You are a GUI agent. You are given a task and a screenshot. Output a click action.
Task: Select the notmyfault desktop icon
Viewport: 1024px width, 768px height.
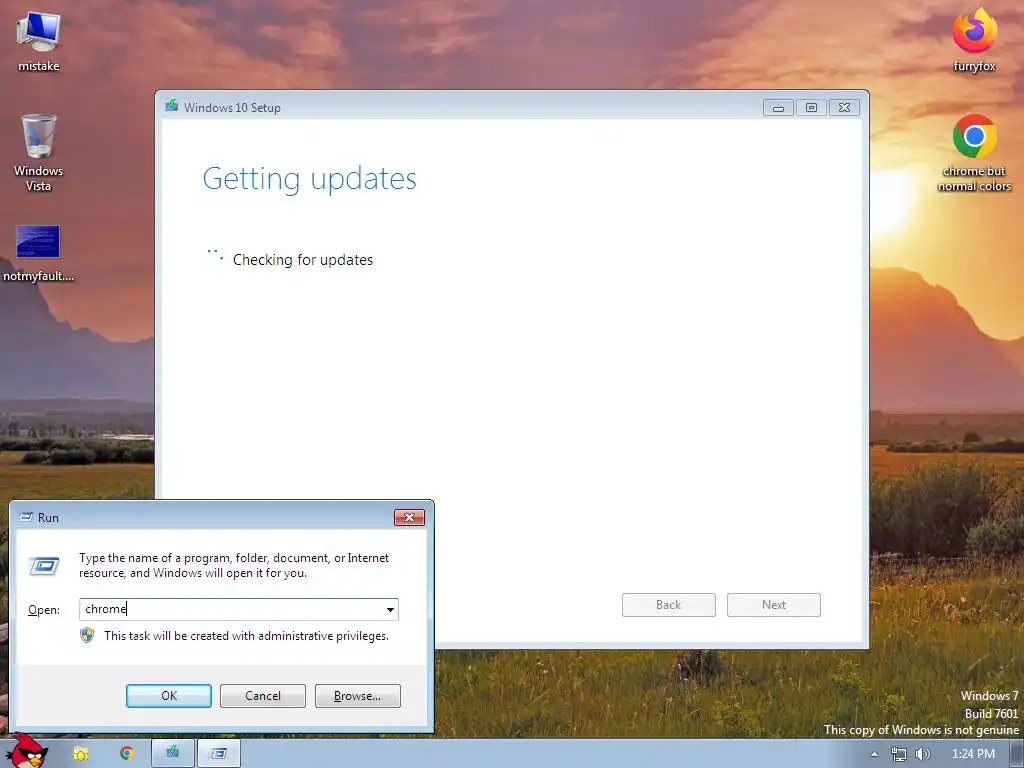39,253
